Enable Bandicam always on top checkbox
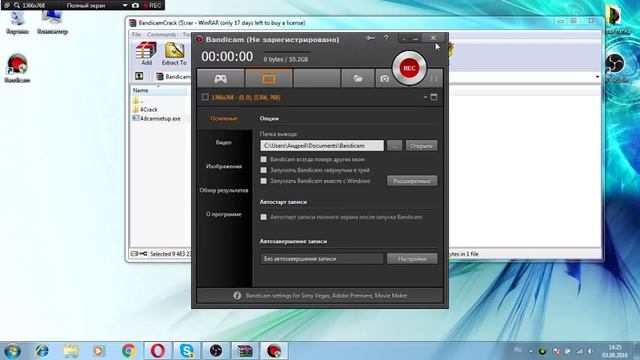Screen dimensions: 640x360 [264, 159]
